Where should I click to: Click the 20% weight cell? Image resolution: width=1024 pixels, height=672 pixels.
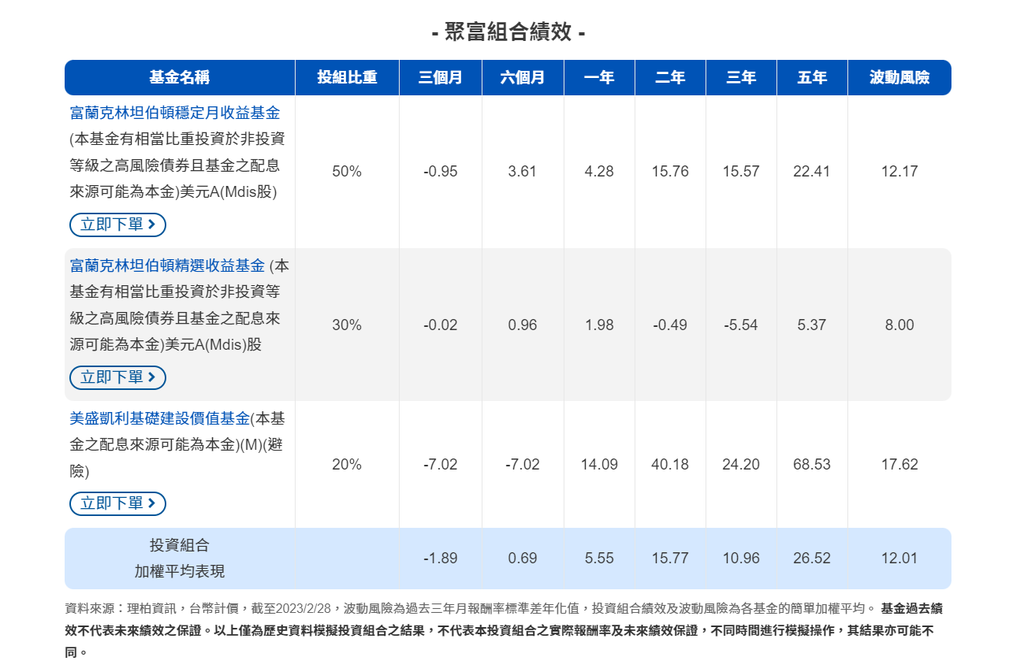pos(347,465)
